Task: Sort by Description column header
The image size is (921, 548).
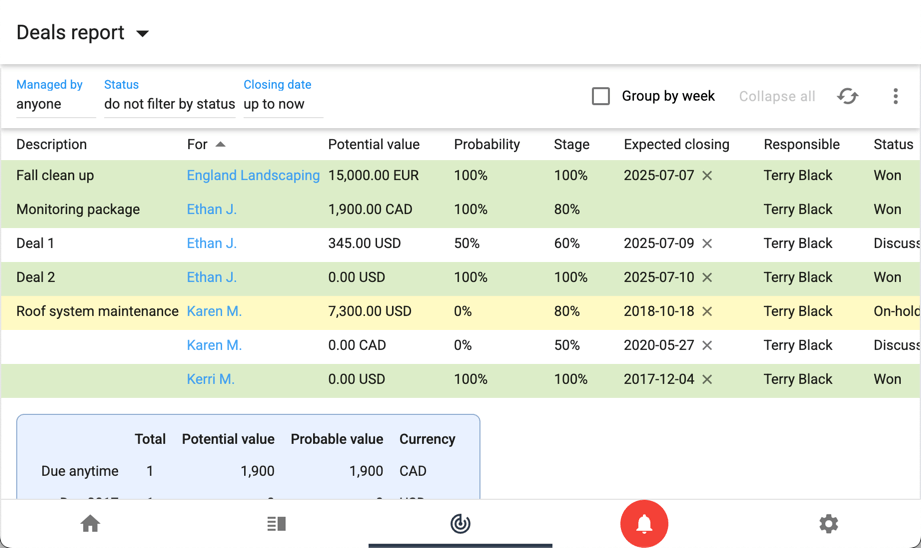Action: tap(52, 144)
